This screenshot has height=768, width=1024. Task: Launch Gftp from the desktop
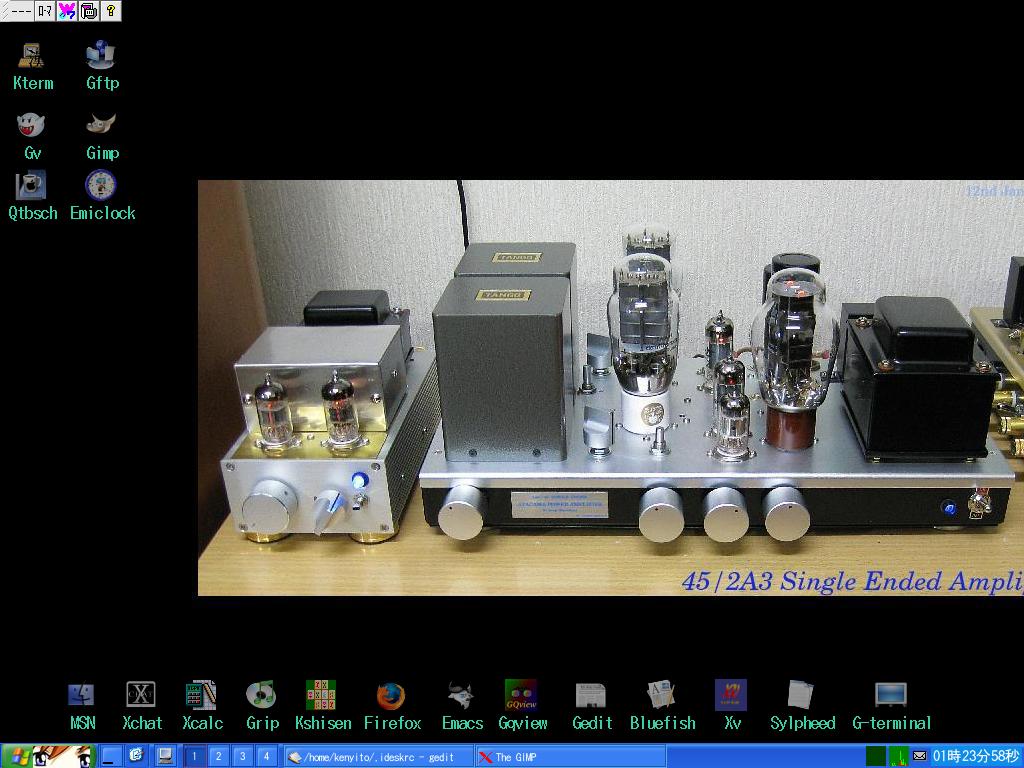pos(101,56)
